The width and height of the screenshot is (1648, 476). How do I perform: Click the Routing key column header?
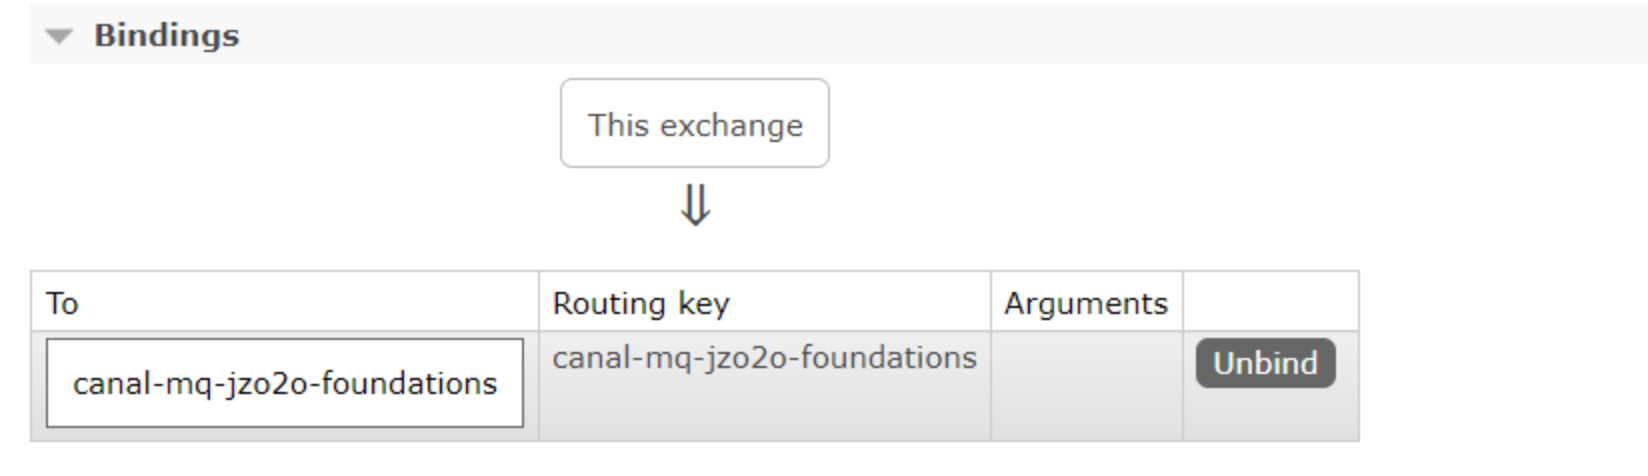(x=641, y=303)
